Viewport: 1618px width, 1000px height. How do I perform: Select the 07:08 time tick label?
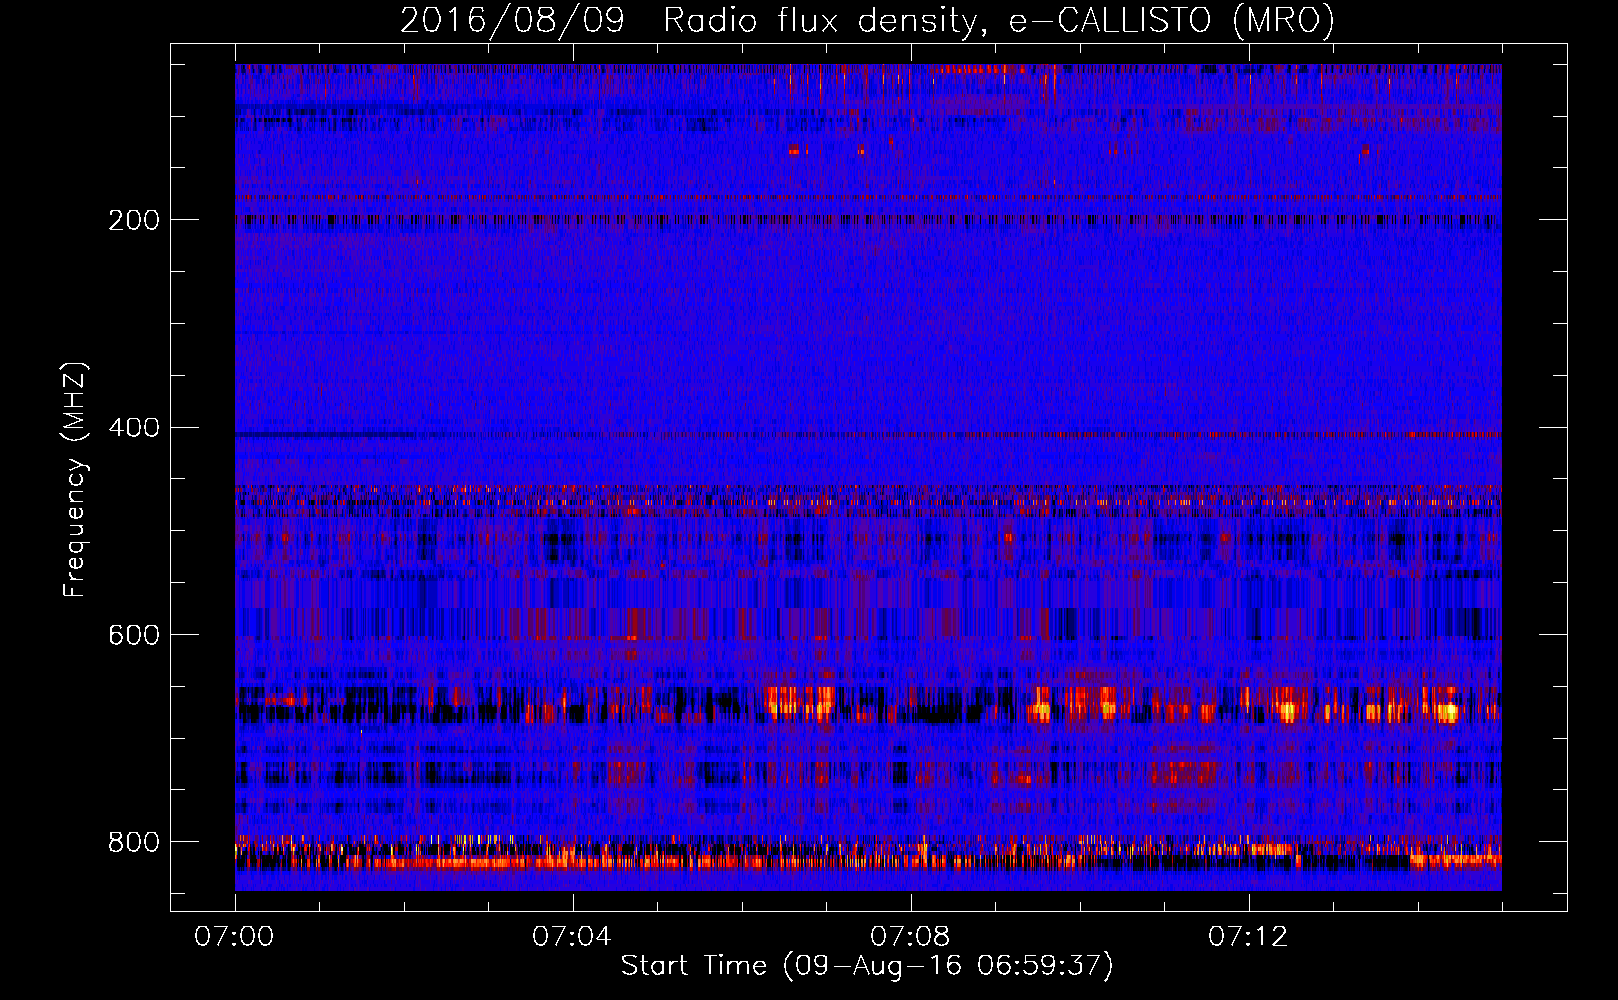pos(910,936)
